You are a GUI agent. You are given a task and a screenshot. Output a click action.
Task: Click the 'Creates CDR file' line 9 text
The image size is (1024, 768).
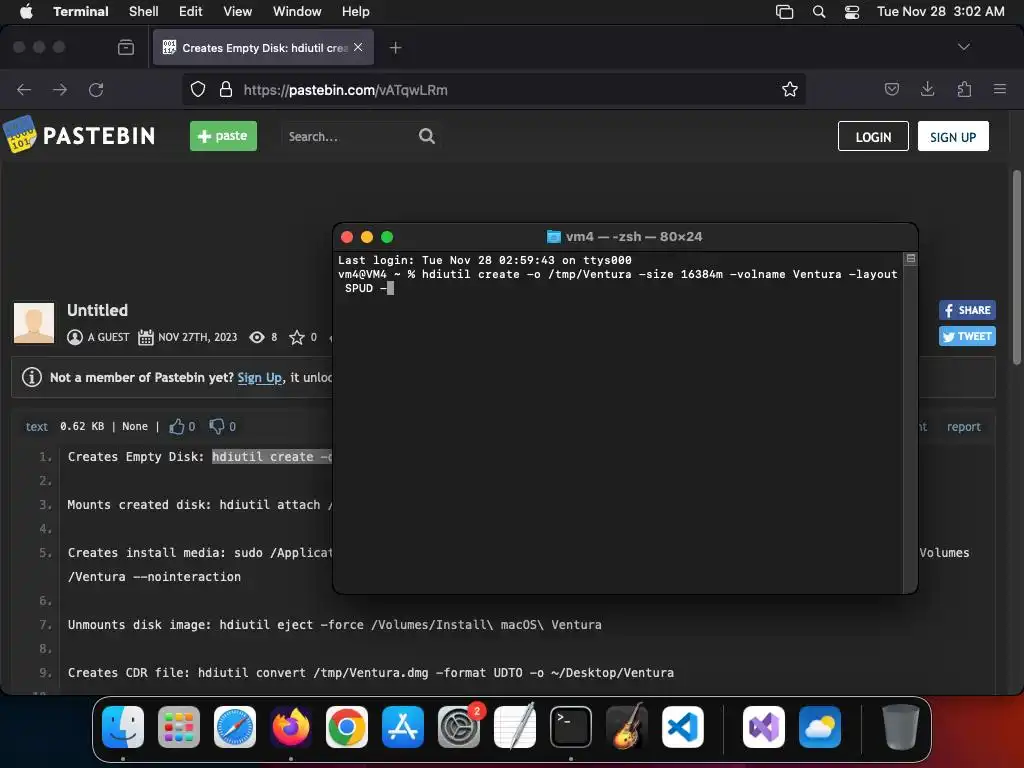[370, 673]
